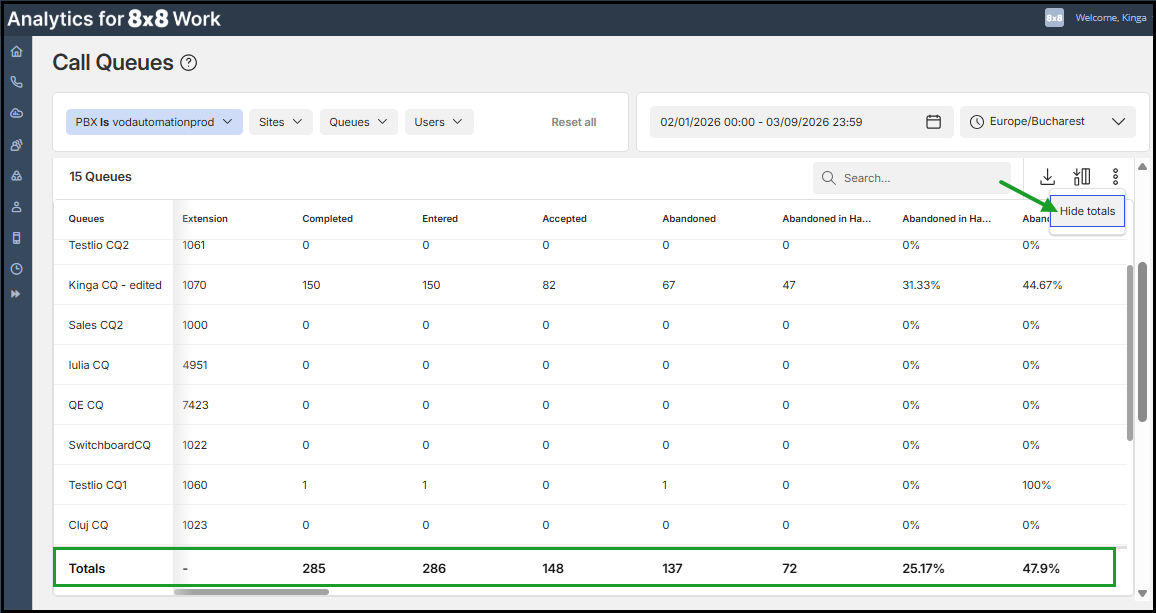Open the calendar date picker icon
The image size is (1156, 613).
tap(933, 122)
